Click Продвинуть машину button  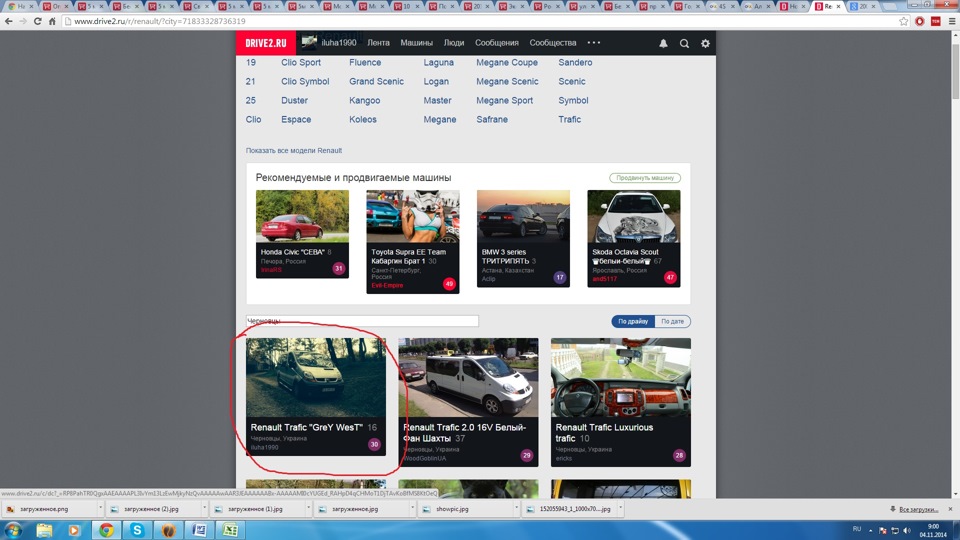click(x=645, y=178)
